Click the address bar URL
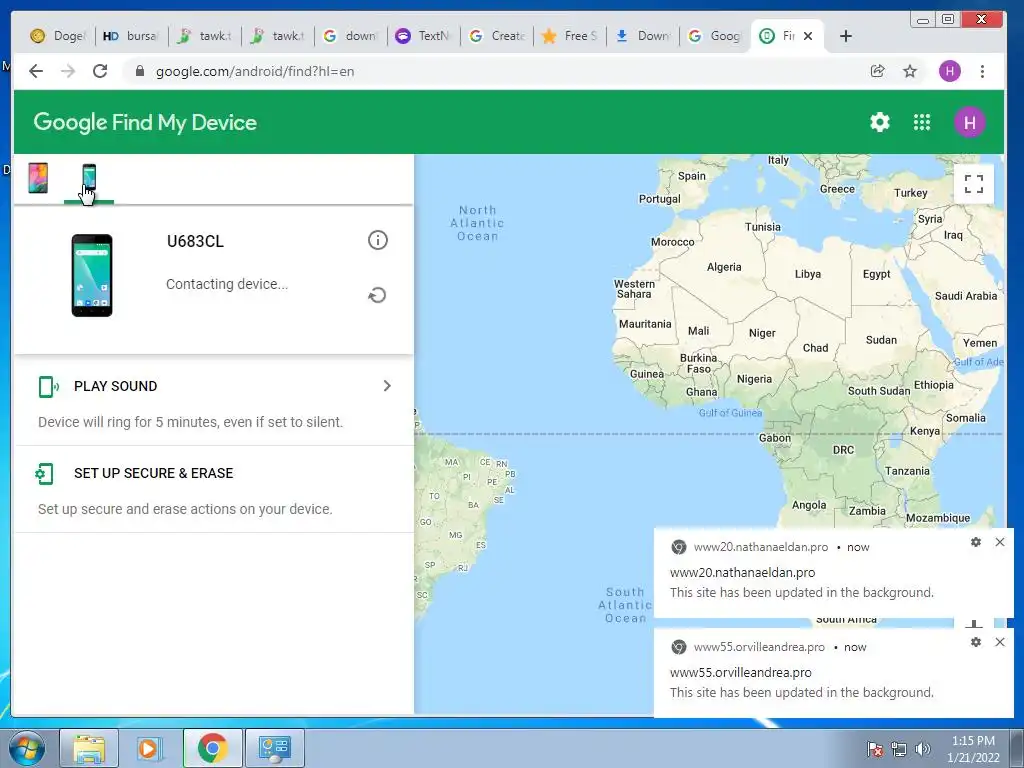The height and width of the screenshot is (768, 1024). coord(255,71)
